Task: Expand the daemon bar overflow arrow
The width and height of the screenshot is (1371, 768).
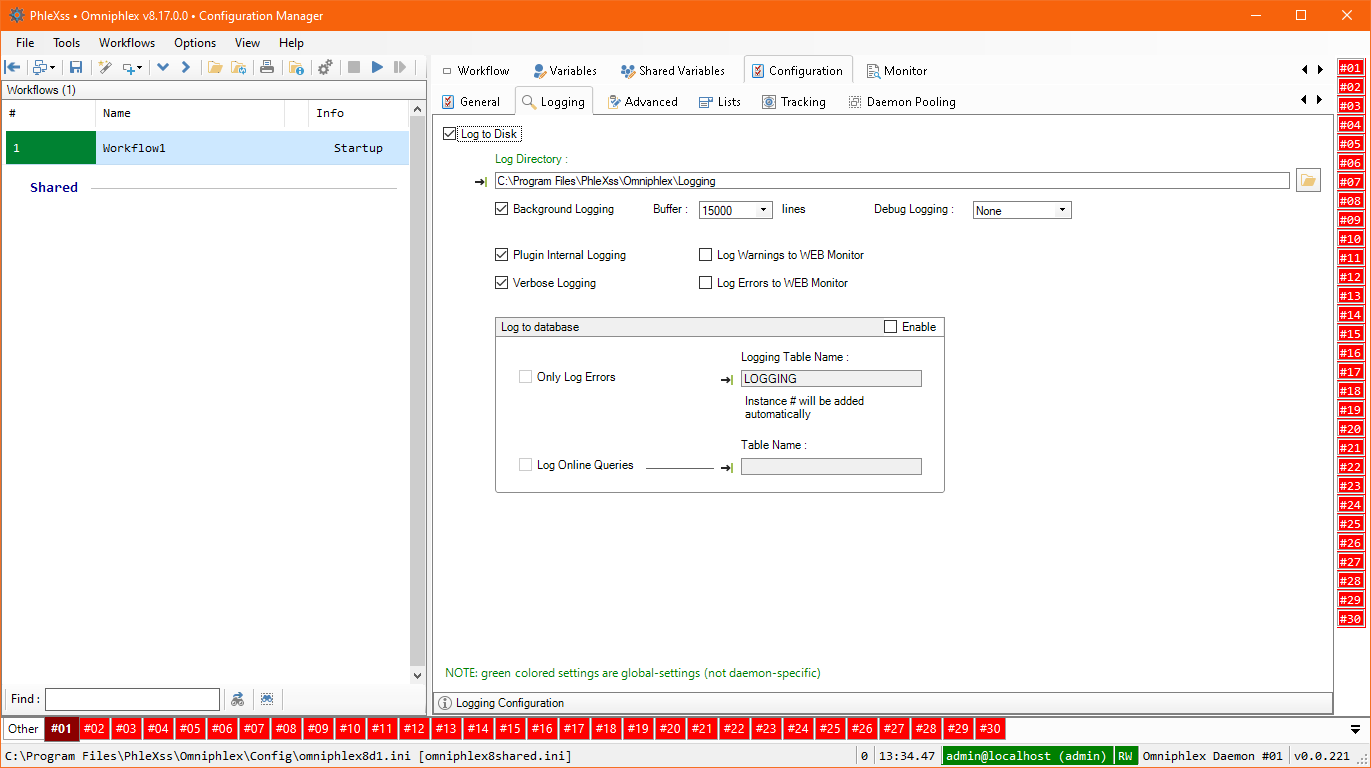Action: pos(1356,729)
